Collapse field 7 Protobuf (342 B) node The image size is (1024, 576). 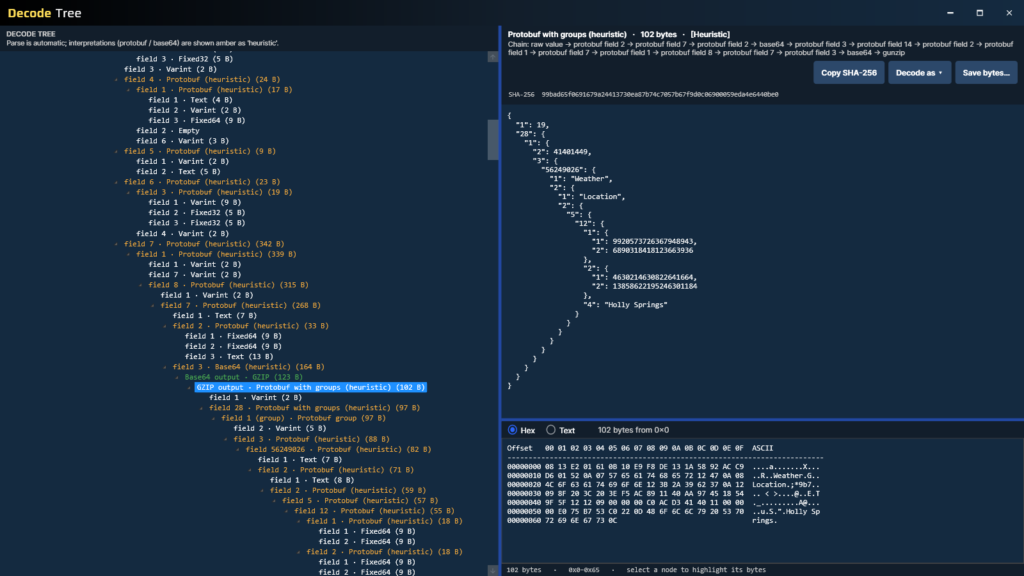[117, 244]
